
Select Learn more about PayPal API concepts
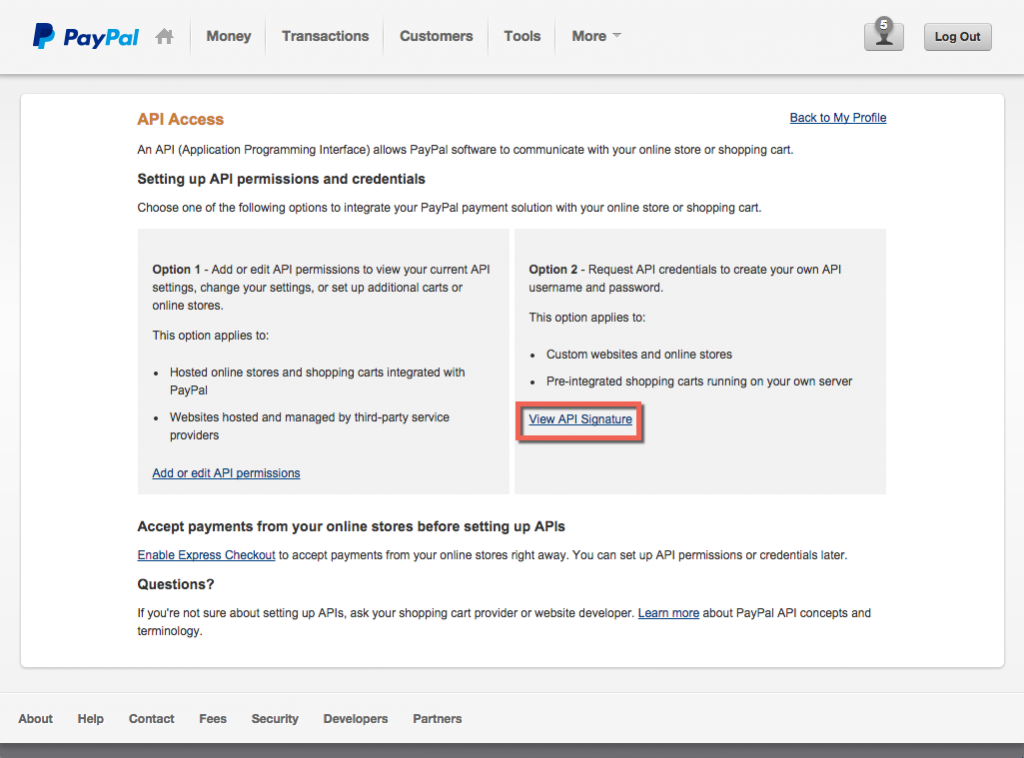coord(668,613)
